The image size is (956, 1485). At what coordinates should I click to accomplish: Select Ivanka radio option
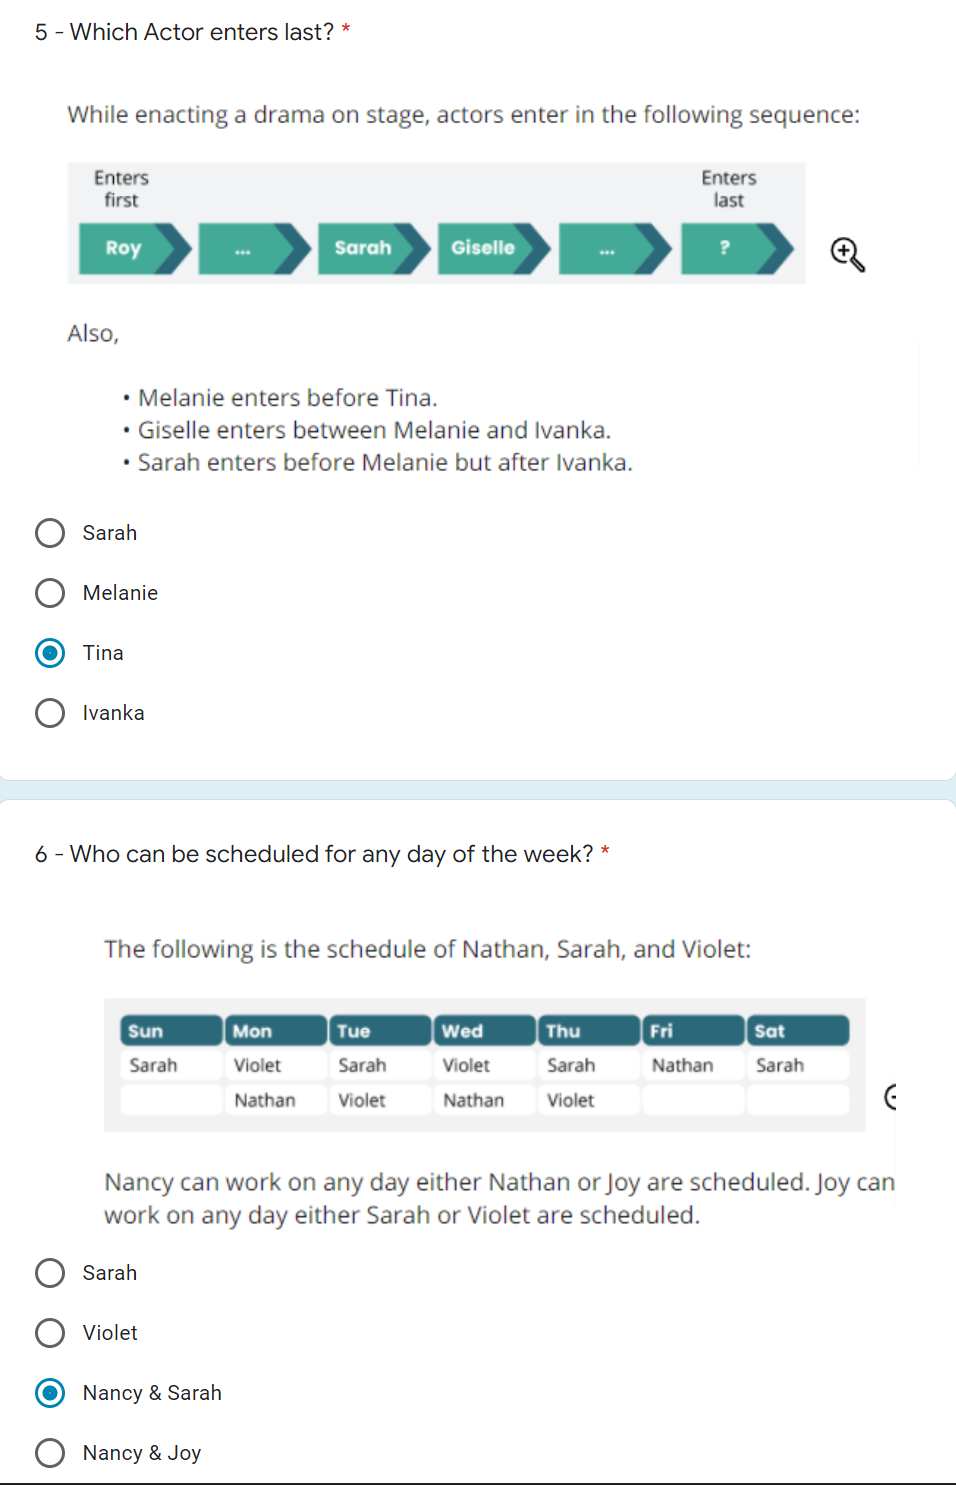pyautogui.click(x=50, y=713)
